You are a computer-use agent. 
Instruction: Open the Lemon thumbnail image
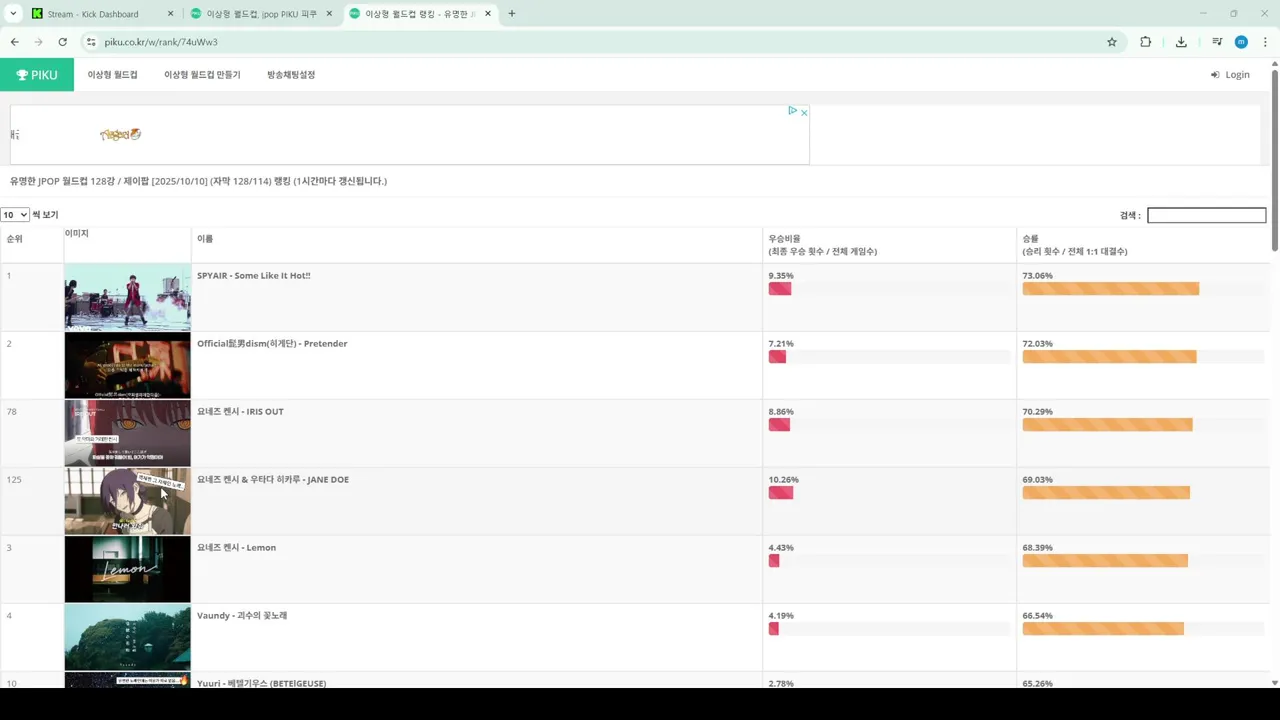[x=127, y=569]
